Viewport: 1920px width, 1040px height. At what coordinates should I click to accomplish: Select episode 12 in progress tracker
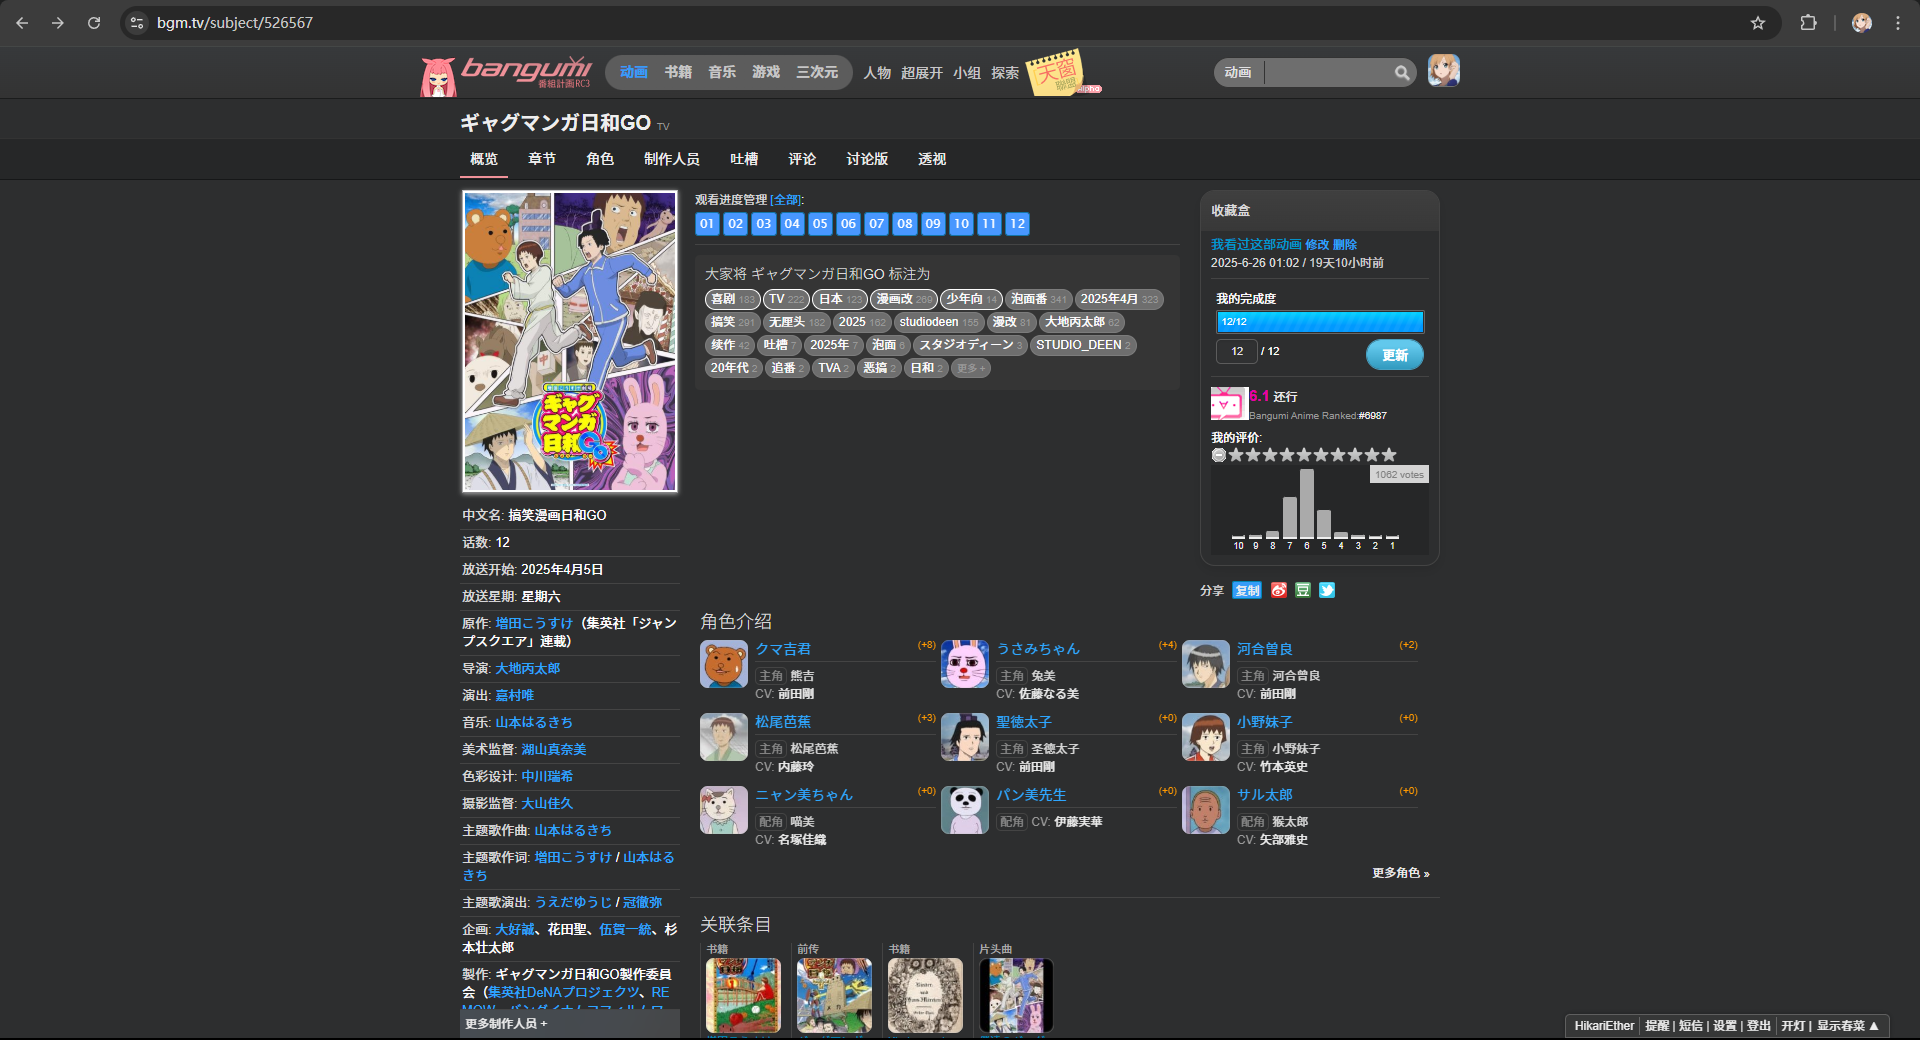click(x=1017, y=223)
